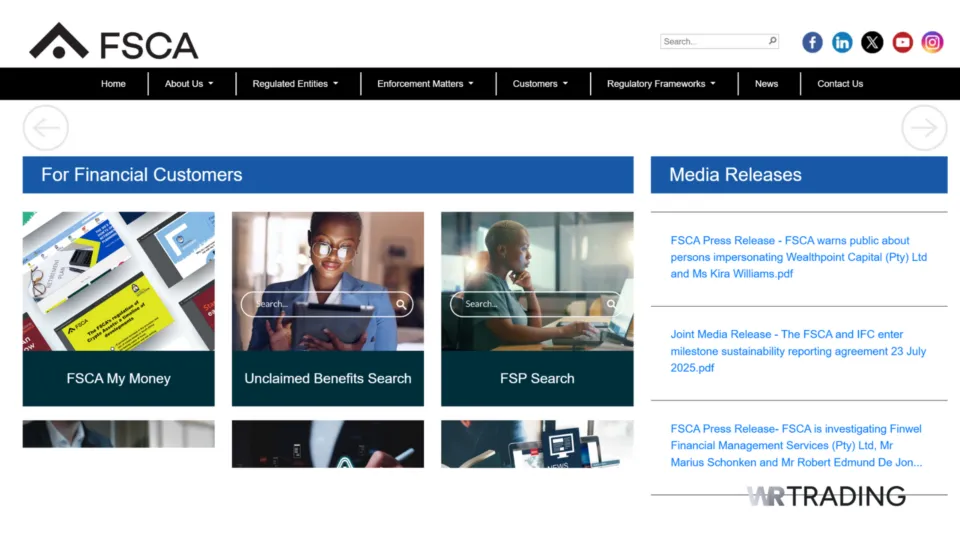Open the Contact Us menu item

coord(840,84)
